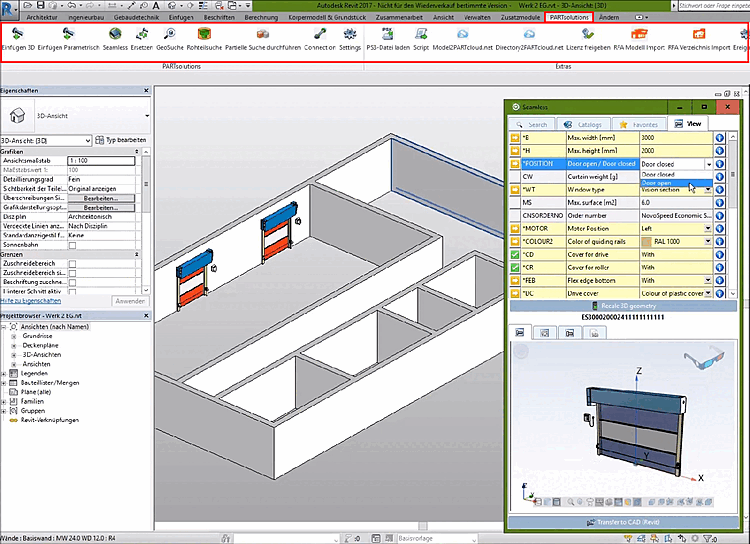
Task: Open Hilfe zu Eigenschaften link
Action: click(31, 301)
